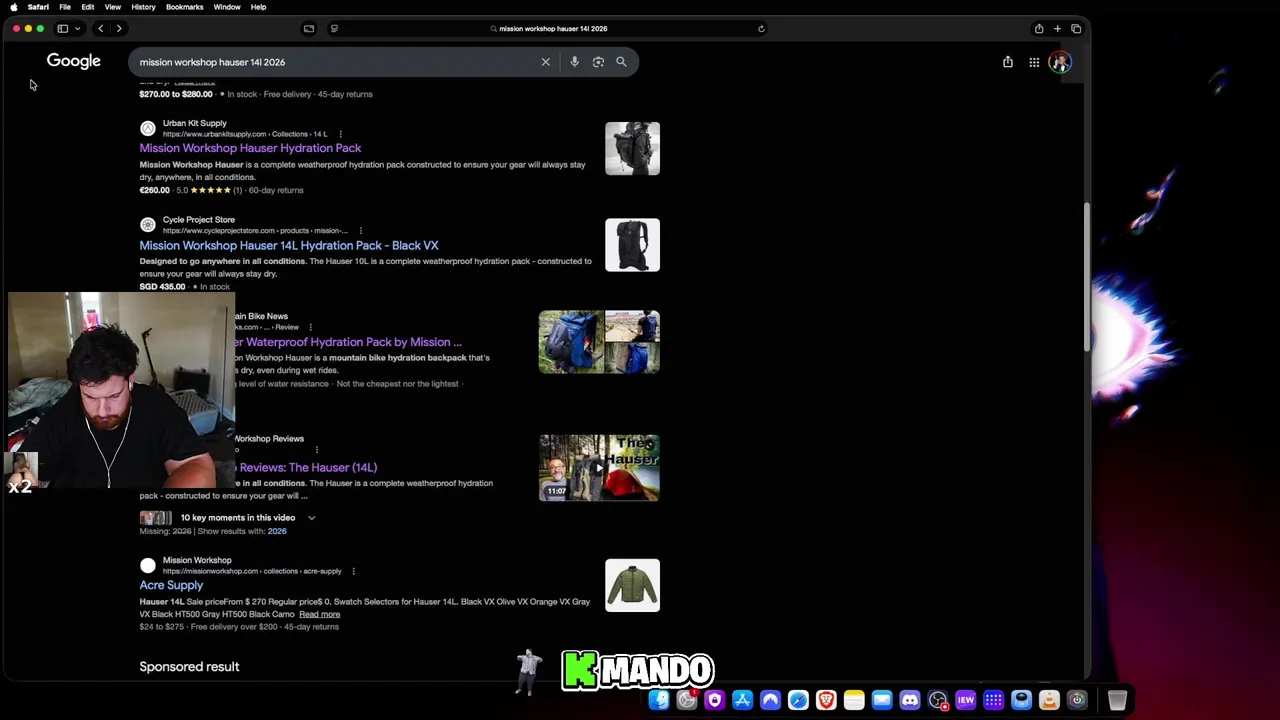Open Hauser 14L Hydration Pack Black VX link

pyautogui.click(x=289, y=245)
